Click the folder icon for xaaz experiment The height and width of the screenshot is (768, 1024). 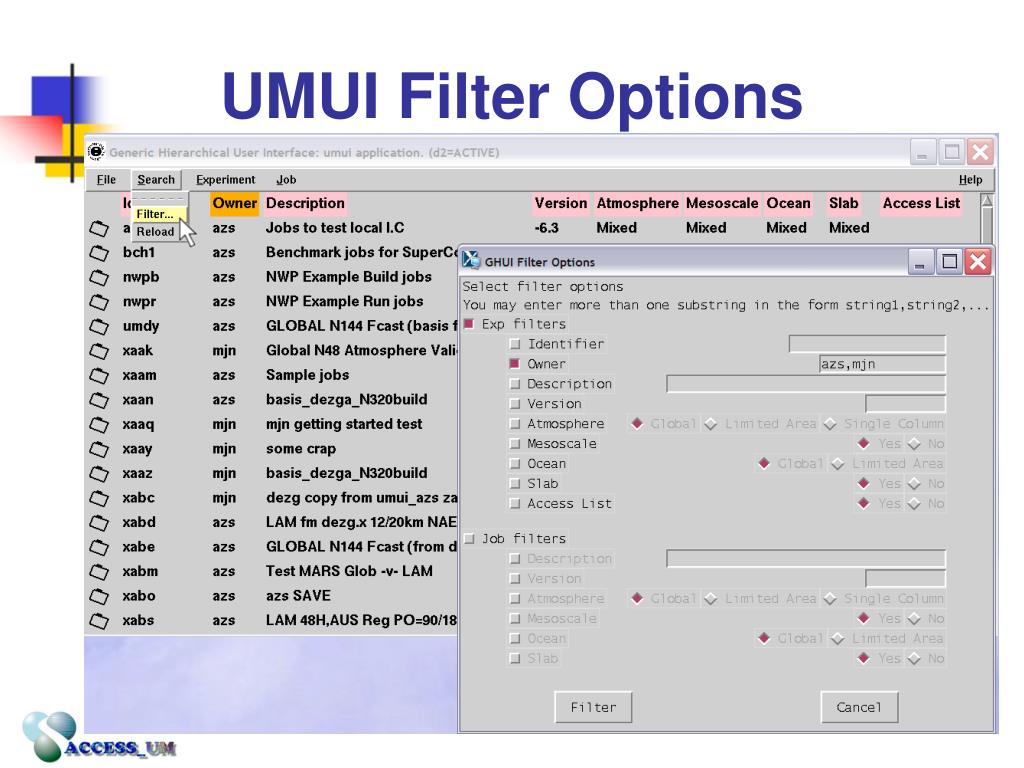coord(99,474)
